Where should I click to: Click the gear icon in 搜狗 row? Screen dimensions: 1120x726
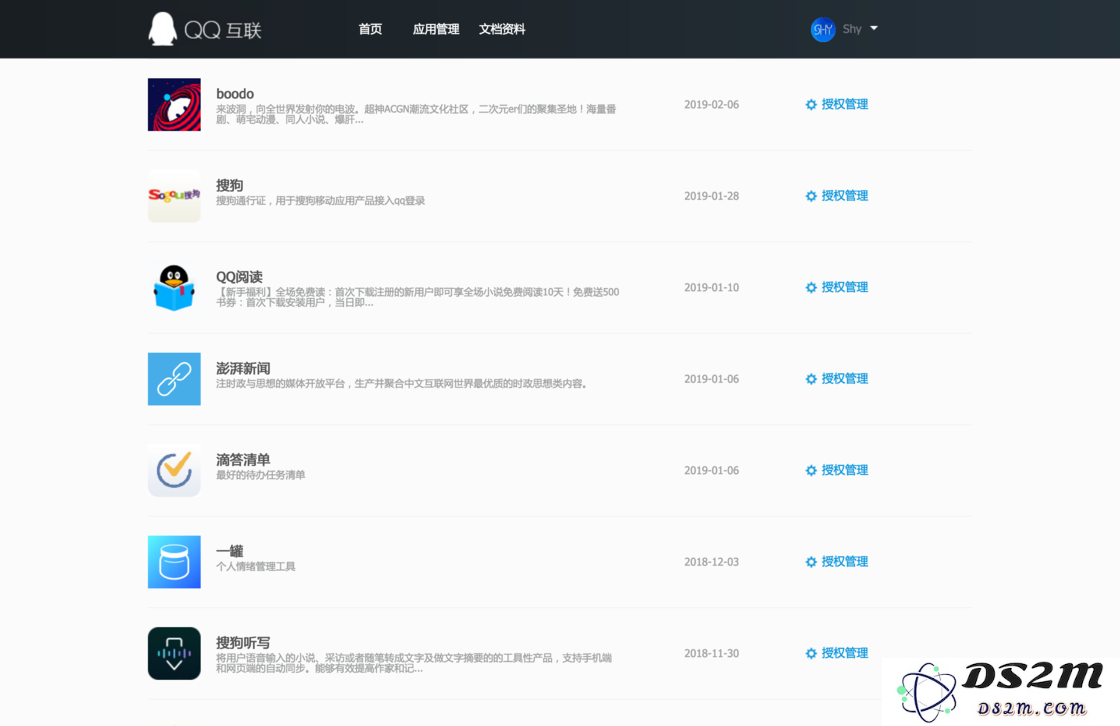point(811,196)
